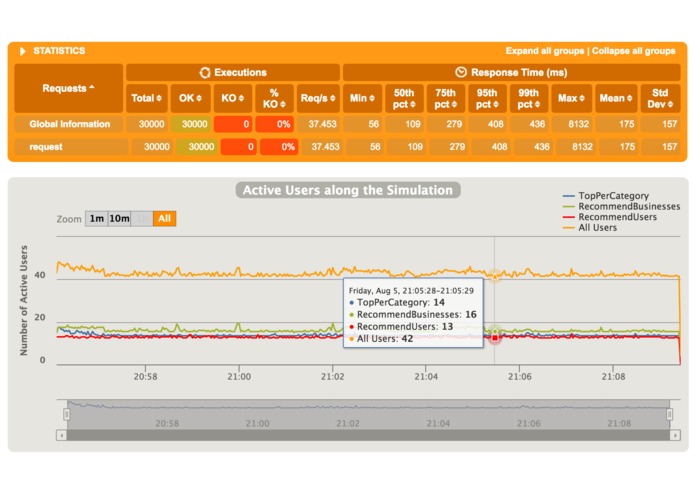The image size is (695, 494).
Task: Sort by 50th pct column
Action: (x=404, y=98)
